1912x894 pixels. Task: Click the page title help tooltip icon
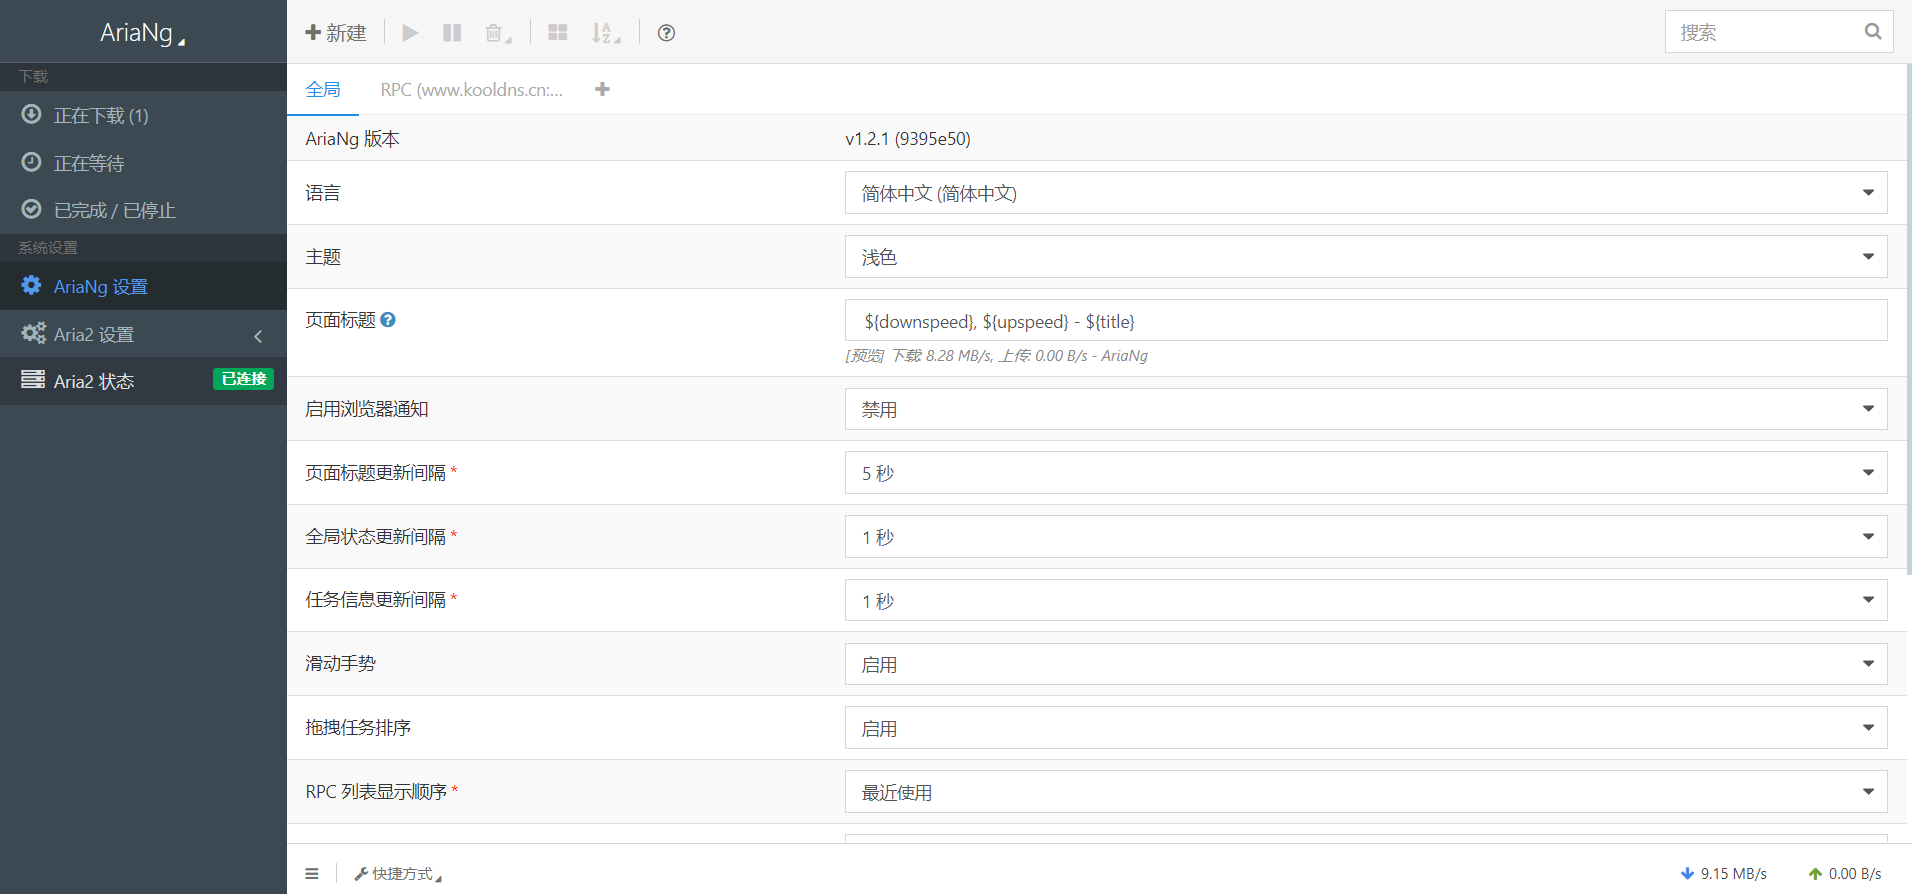388,320
